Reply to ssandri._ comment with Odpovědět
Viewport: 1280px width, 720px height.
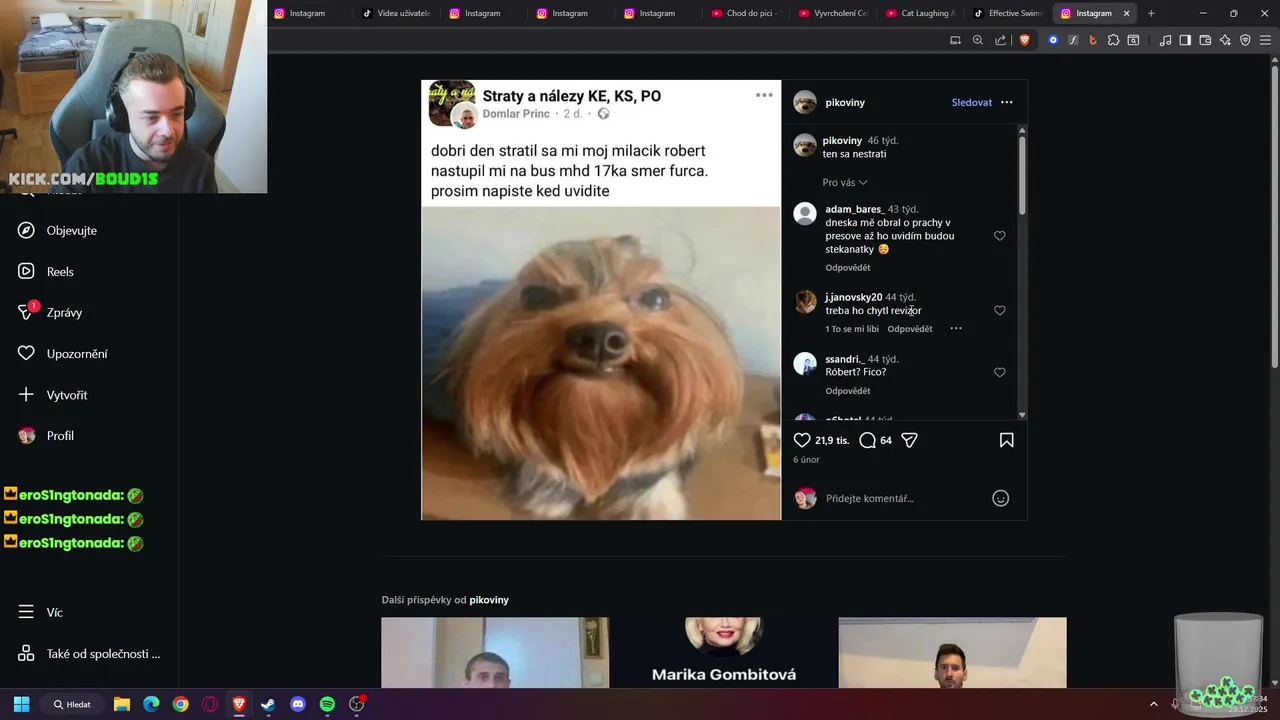click(x=848, y=391)
